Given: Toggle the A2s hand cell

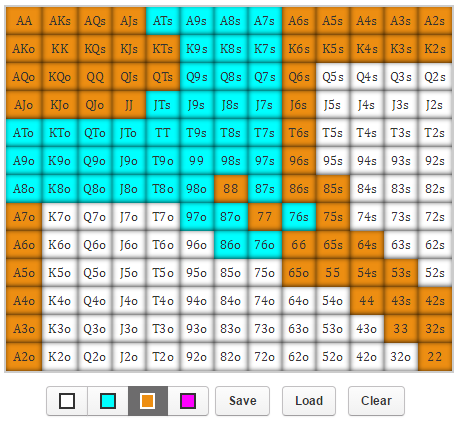Looking at the screenshot, I should (x=435, y=21).
